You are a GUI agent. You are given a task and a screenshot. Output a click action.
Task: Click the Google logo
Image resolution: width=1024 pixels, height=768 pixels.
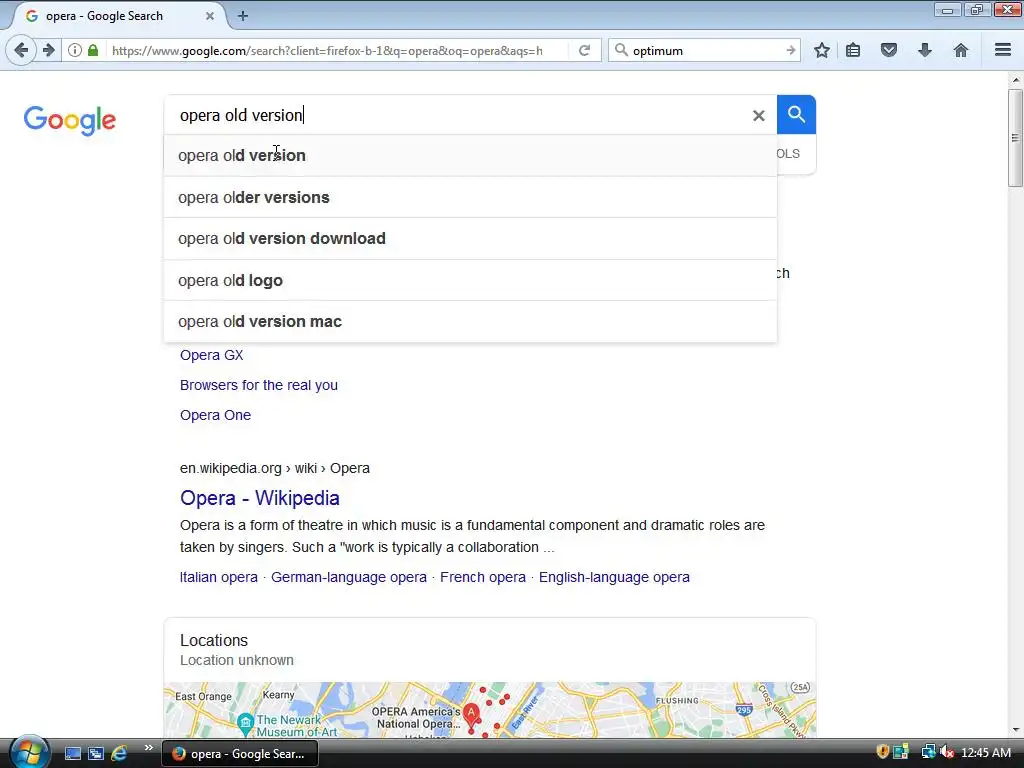[x=70, y=120]
